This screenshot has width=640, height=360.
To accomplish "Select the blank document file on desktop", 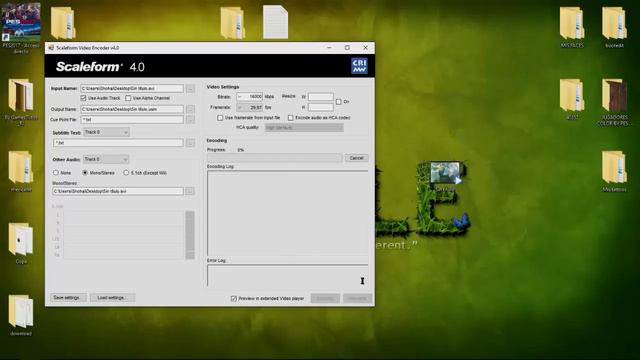I will [x=275, y=22].
